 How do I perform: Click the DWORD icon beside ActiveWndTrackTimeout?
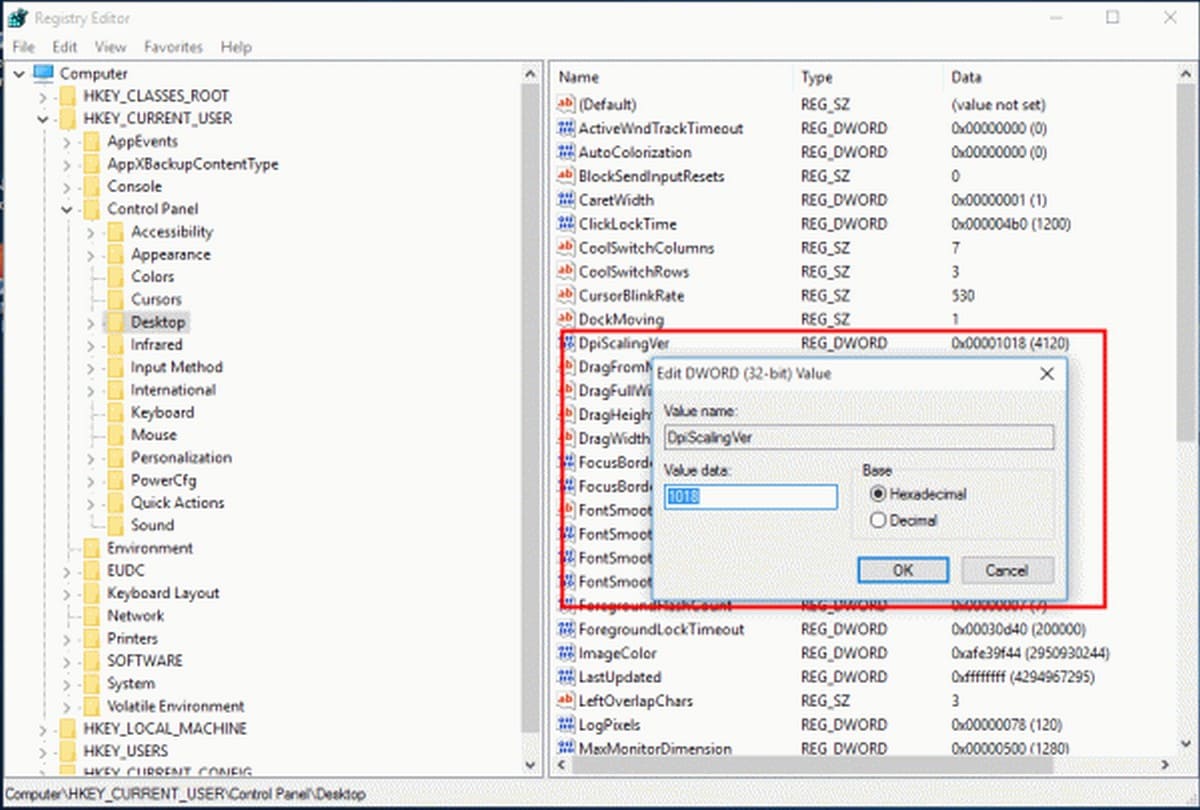pyautogui.click(x=565, y=129)
